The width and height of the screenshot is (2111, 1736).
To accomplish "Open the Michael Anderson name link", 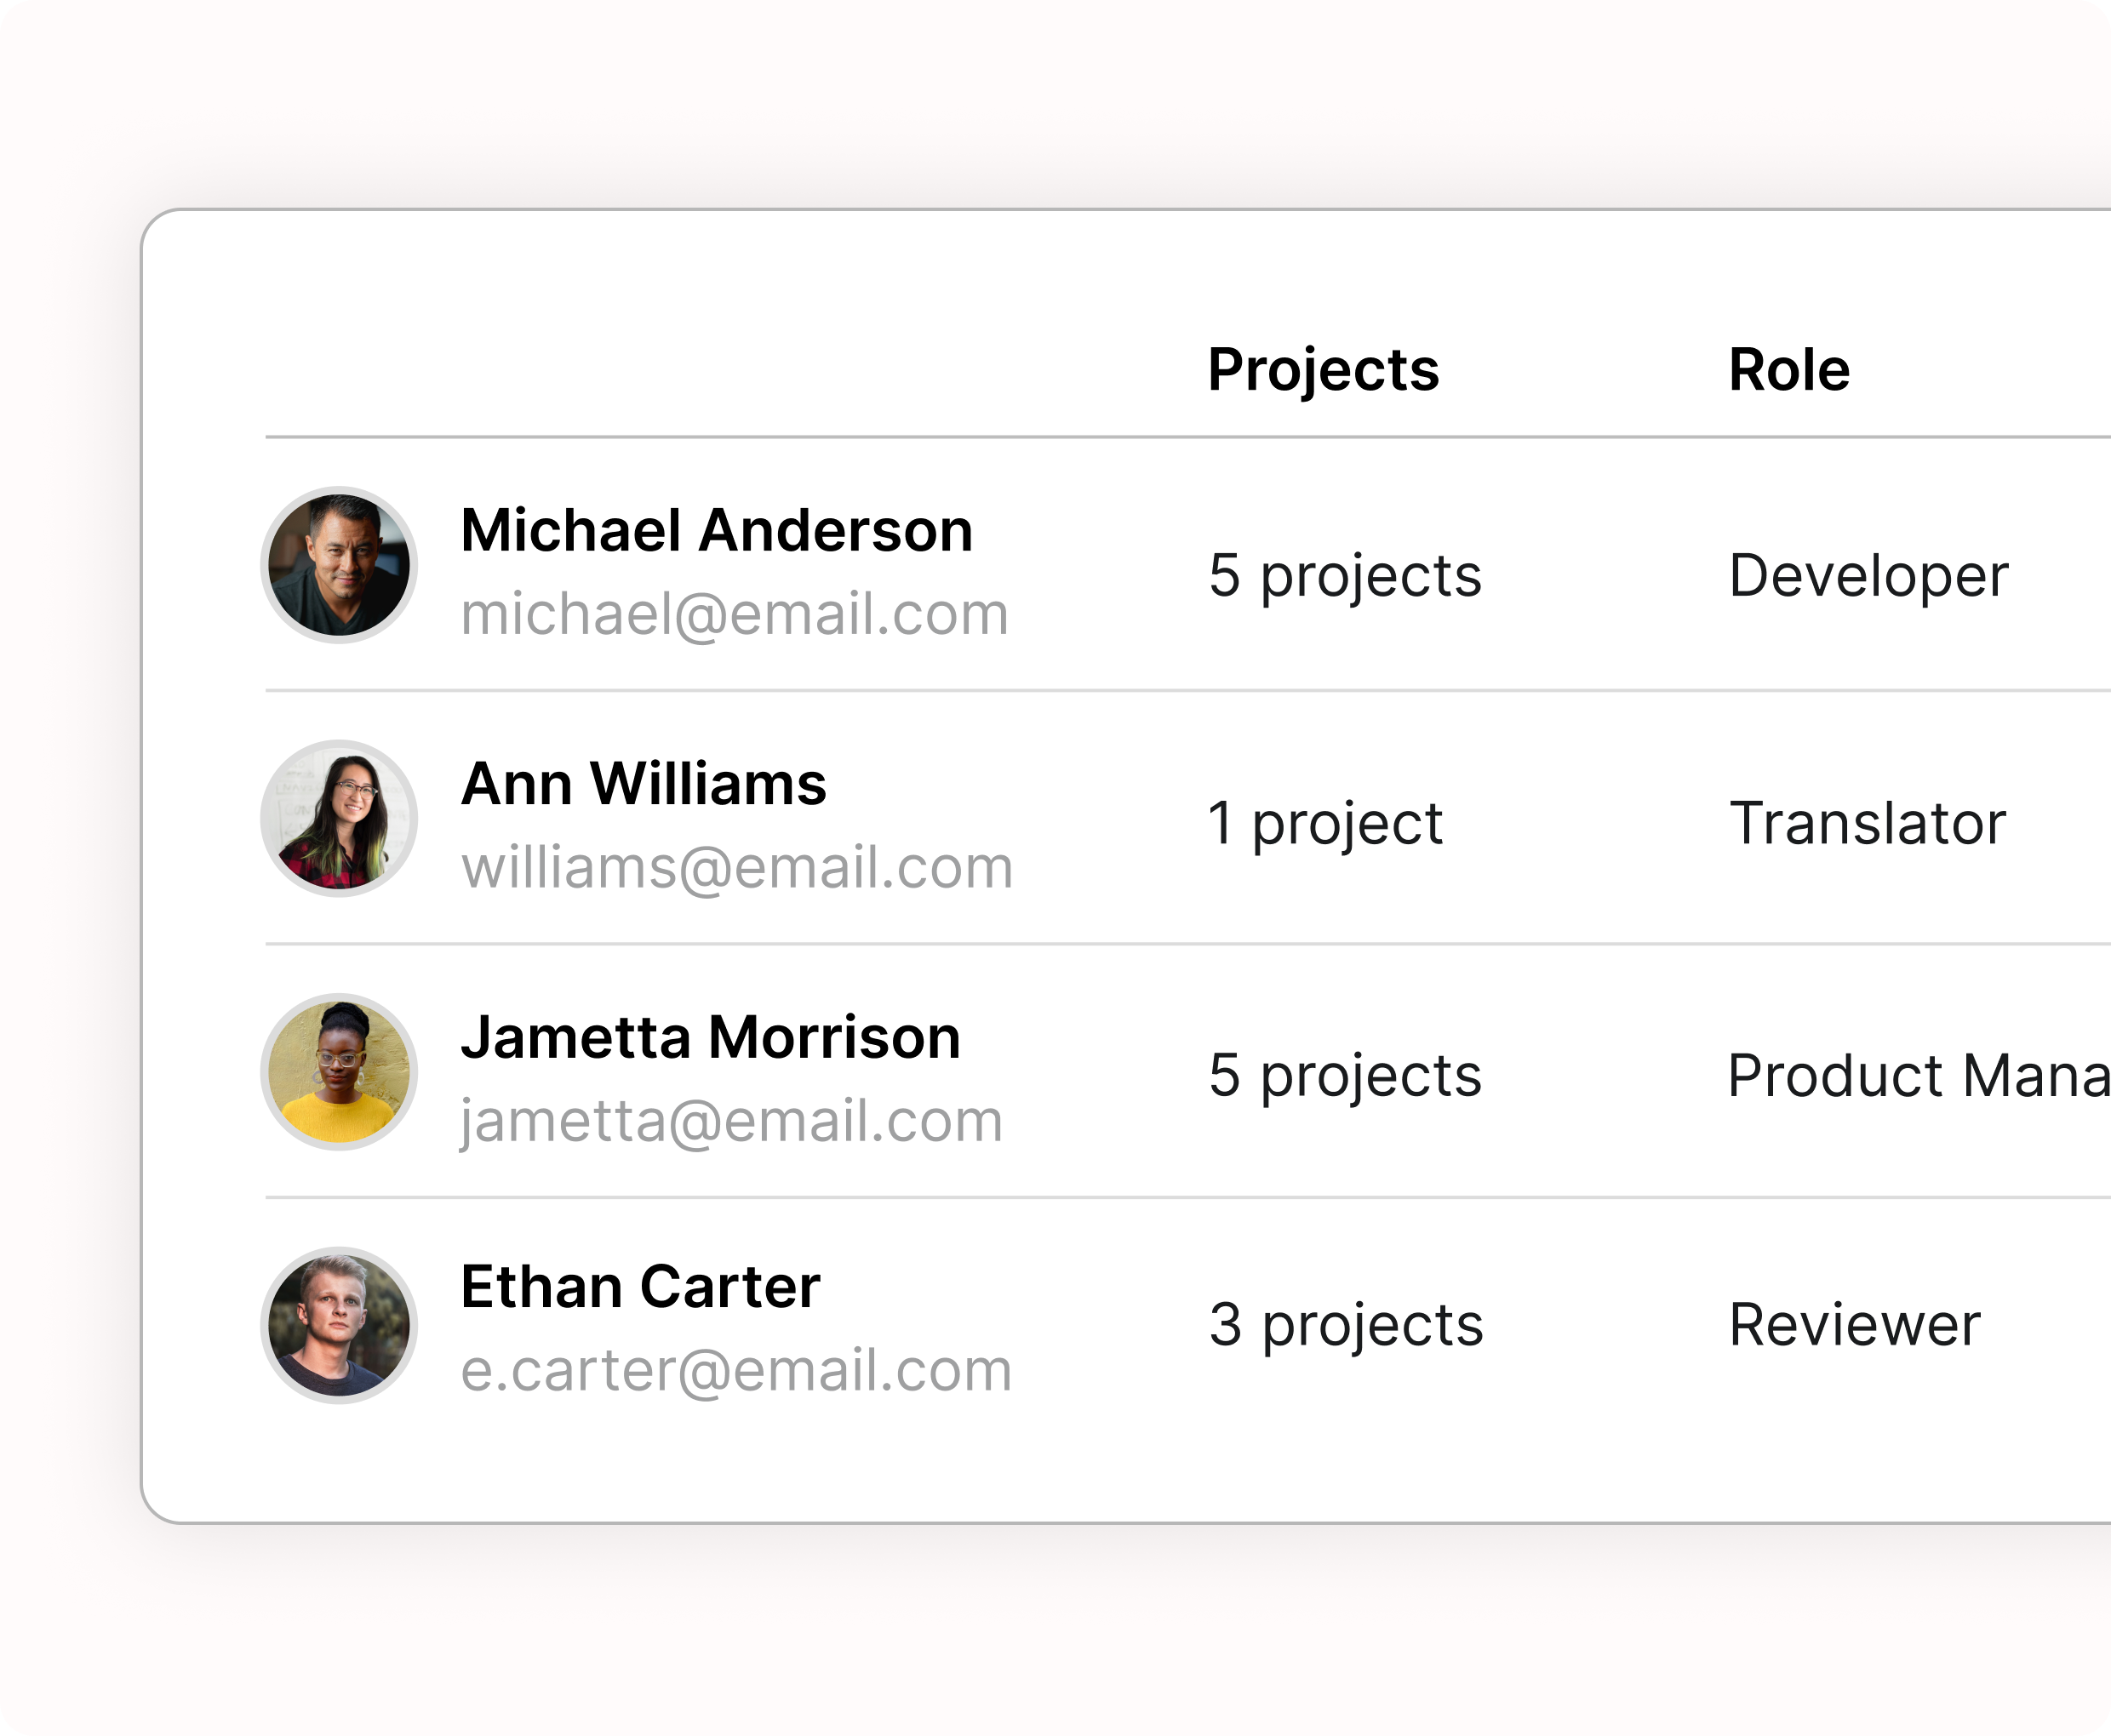I will pos(716,530).
